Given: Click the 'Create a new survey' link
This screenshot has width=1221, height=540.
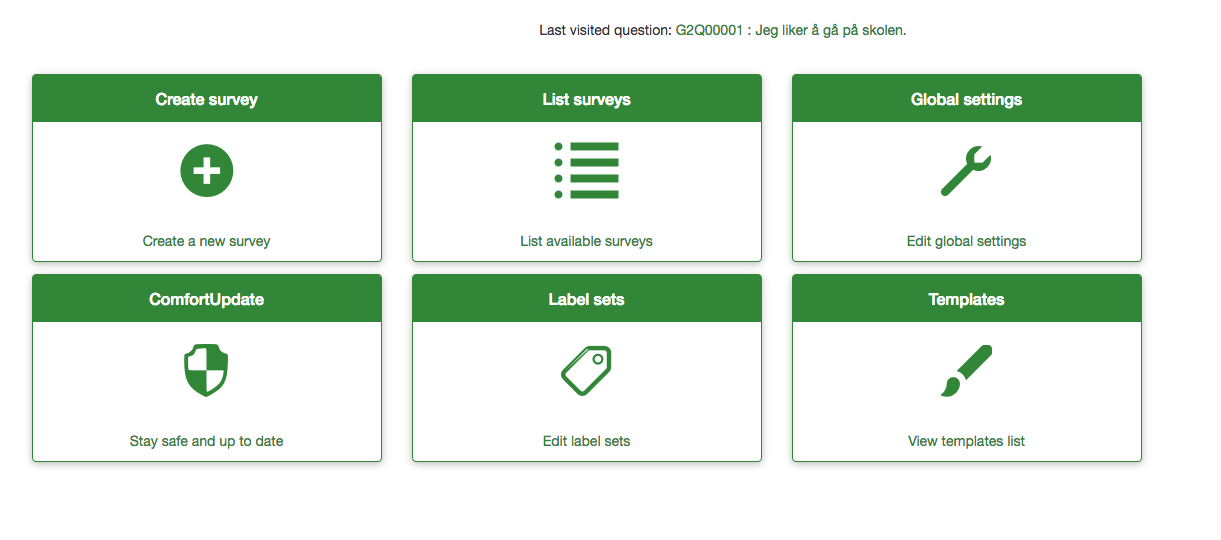Looking at the screenshot, I should (207, 241).
